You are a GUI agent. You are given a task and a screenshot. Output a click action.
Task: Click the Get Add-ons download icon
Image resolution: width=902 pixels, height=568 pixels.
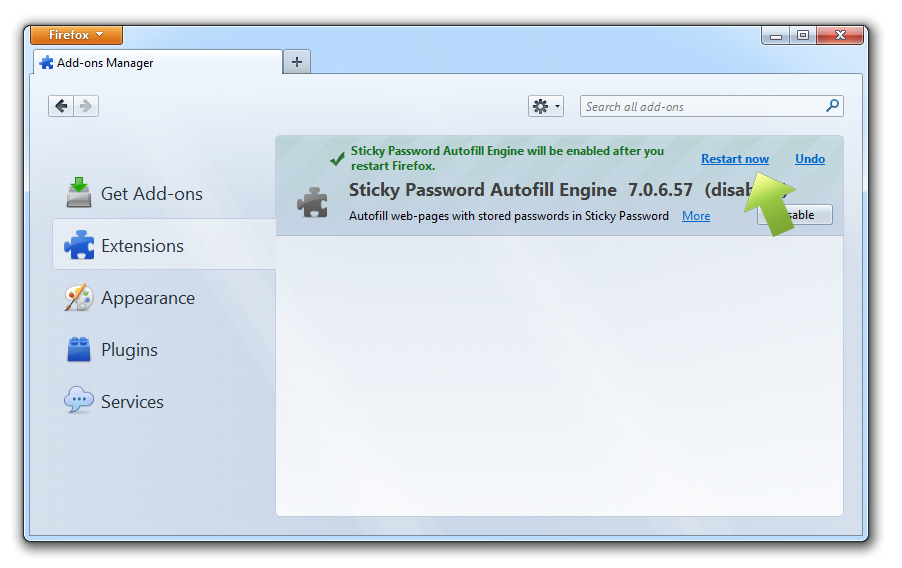[78, 192]
